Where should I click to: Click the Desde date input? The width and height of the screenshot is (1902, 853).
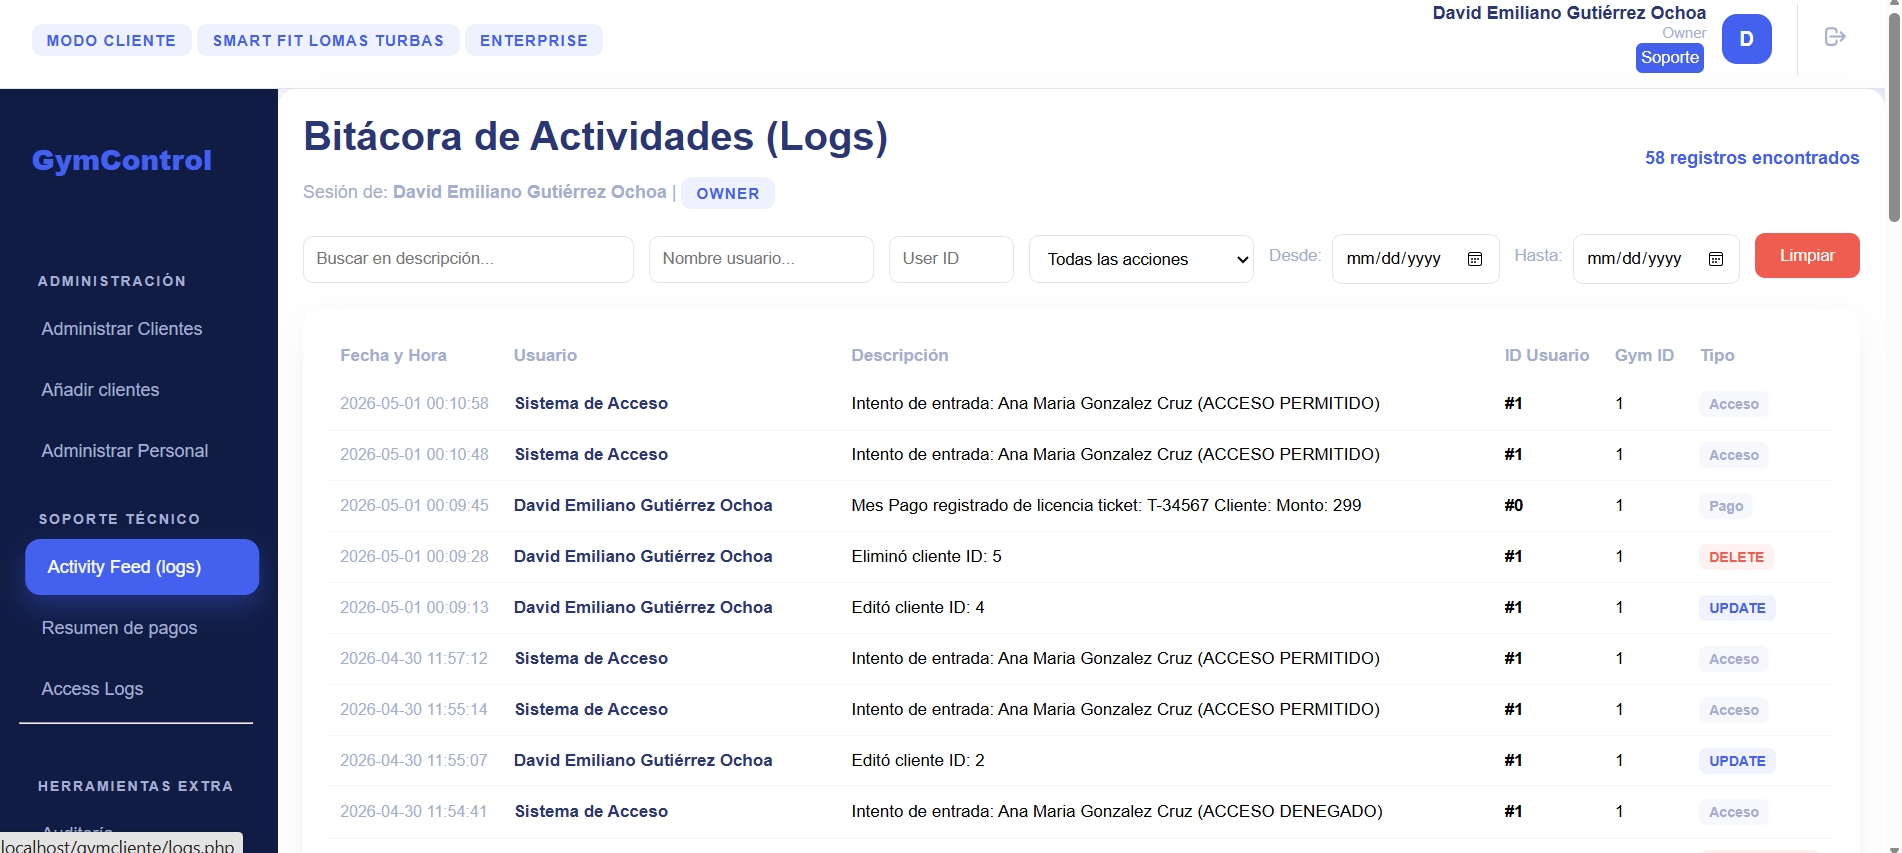pos(1415,259)
